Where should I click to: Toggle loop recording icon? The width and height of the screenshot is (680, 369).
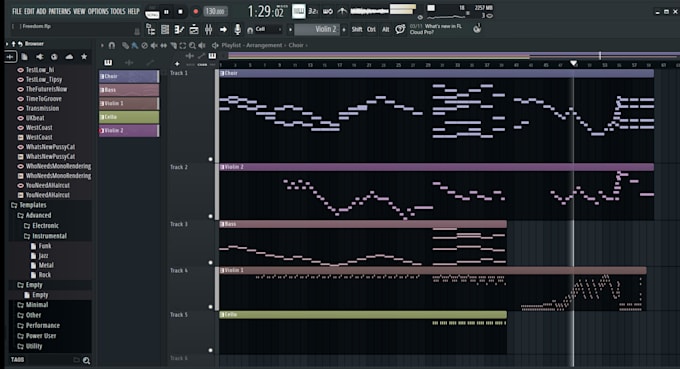tap(328, 12)
